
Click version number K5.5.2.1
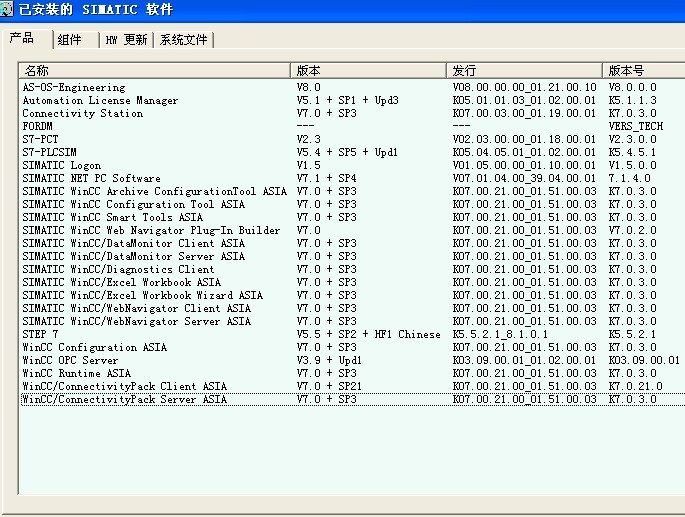click(x=633, y=334)
